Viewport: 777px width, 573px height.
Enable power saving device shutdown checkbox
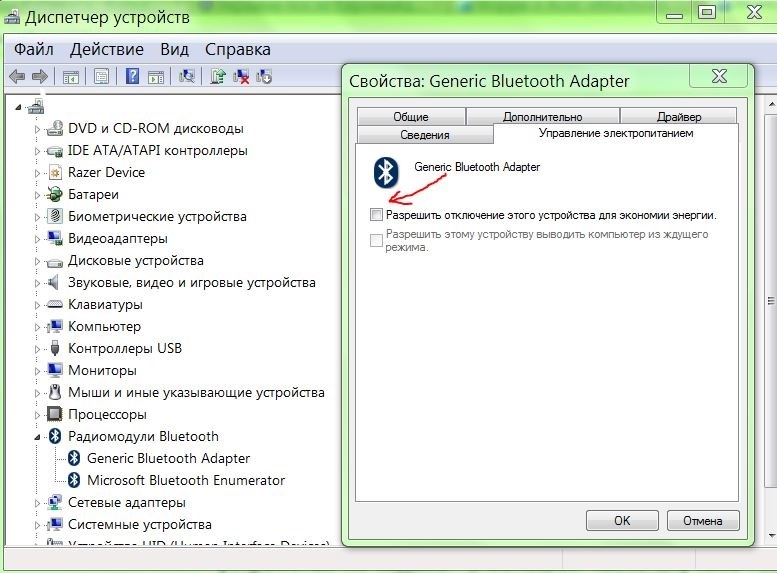coord(376,215)
